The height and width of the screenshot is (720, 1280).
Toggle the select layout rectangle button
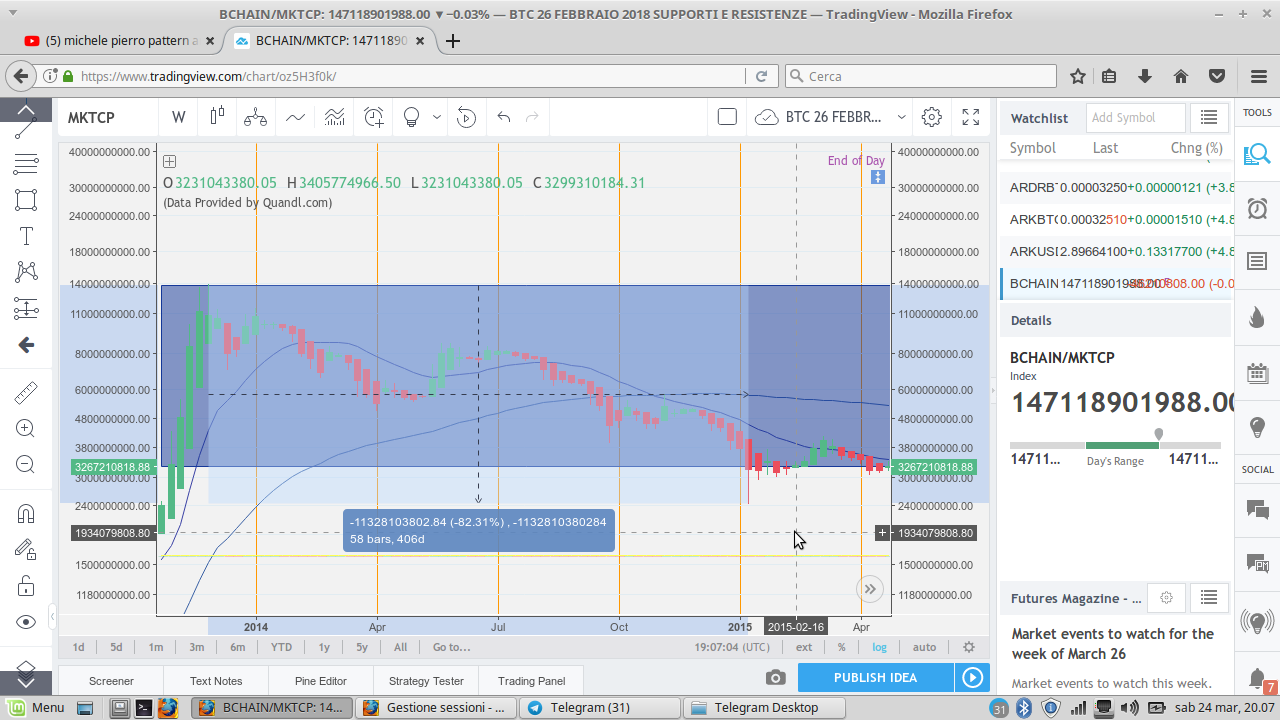click(727, 117)
